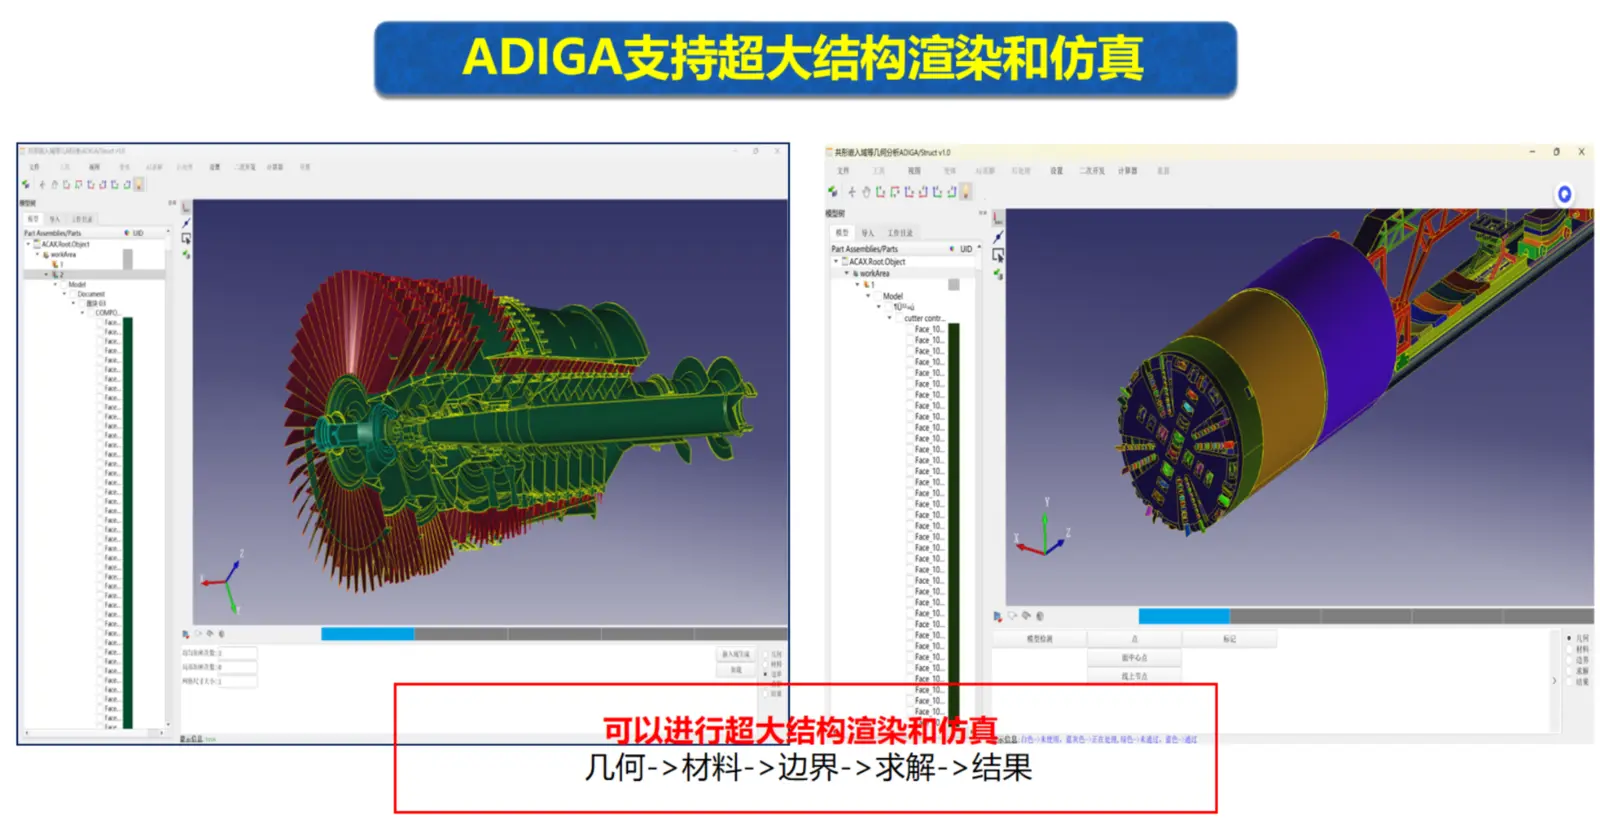Screen dimensions: 1600x823
Task: Click tree scrollbar up arrow in tunnel-machine window
Action: pyautogui.click(x=979, y=247)
